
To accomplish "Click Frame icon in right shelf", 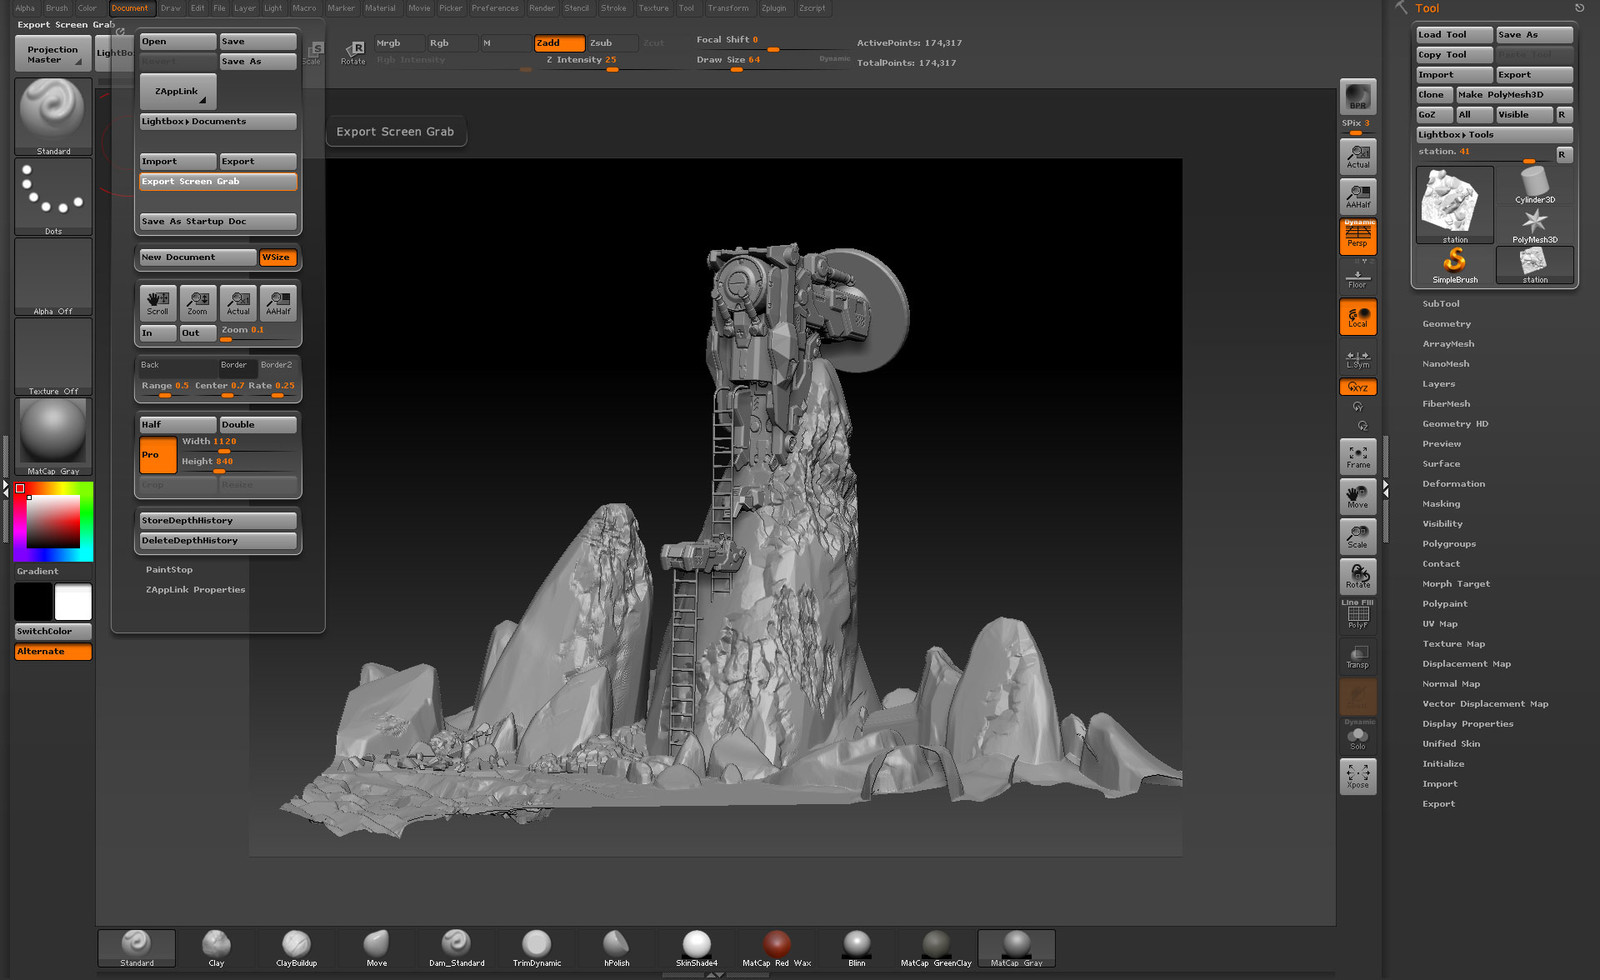I will click(1358, 456).
